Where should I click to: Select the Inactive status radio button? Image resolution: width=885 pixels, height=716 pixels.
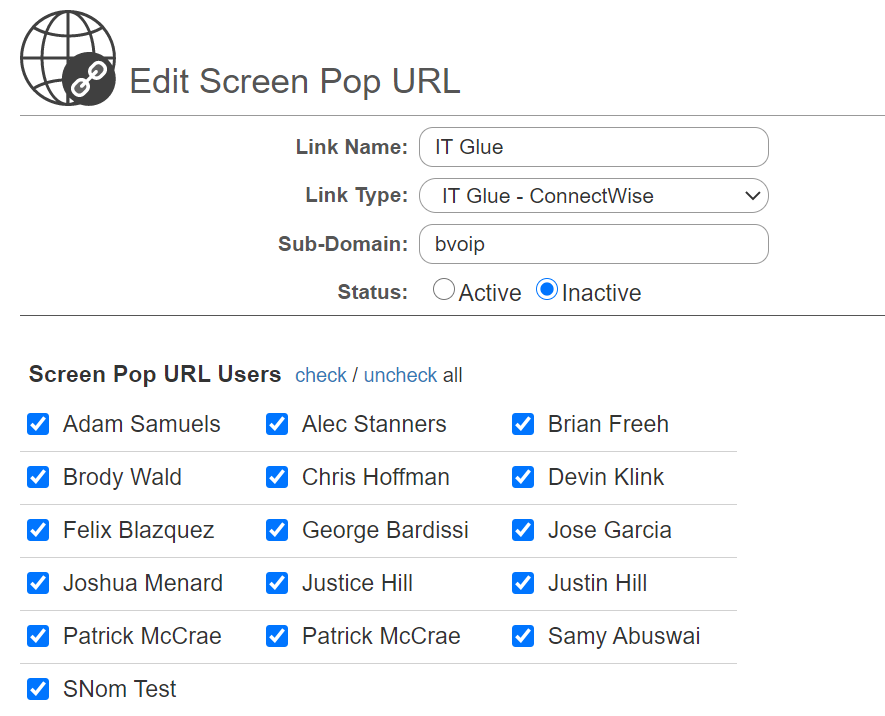pyautogui.click(x=547, y=289)
